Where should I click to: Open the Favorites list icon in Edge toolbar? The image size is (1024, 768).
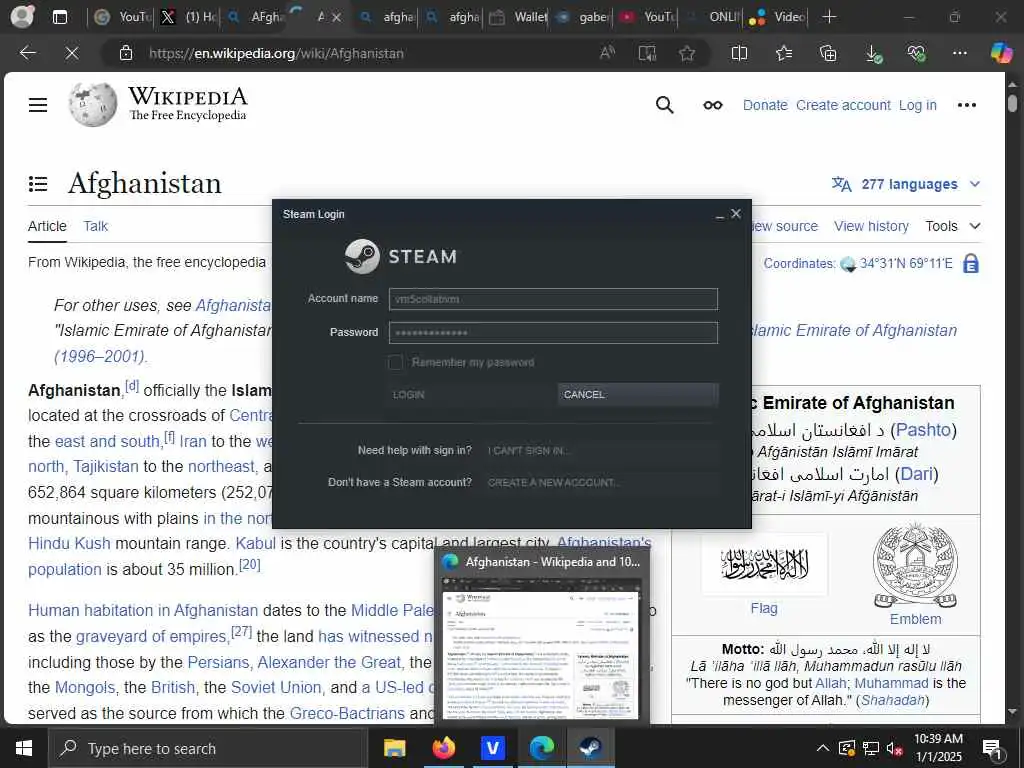click(x=784, y=53)
